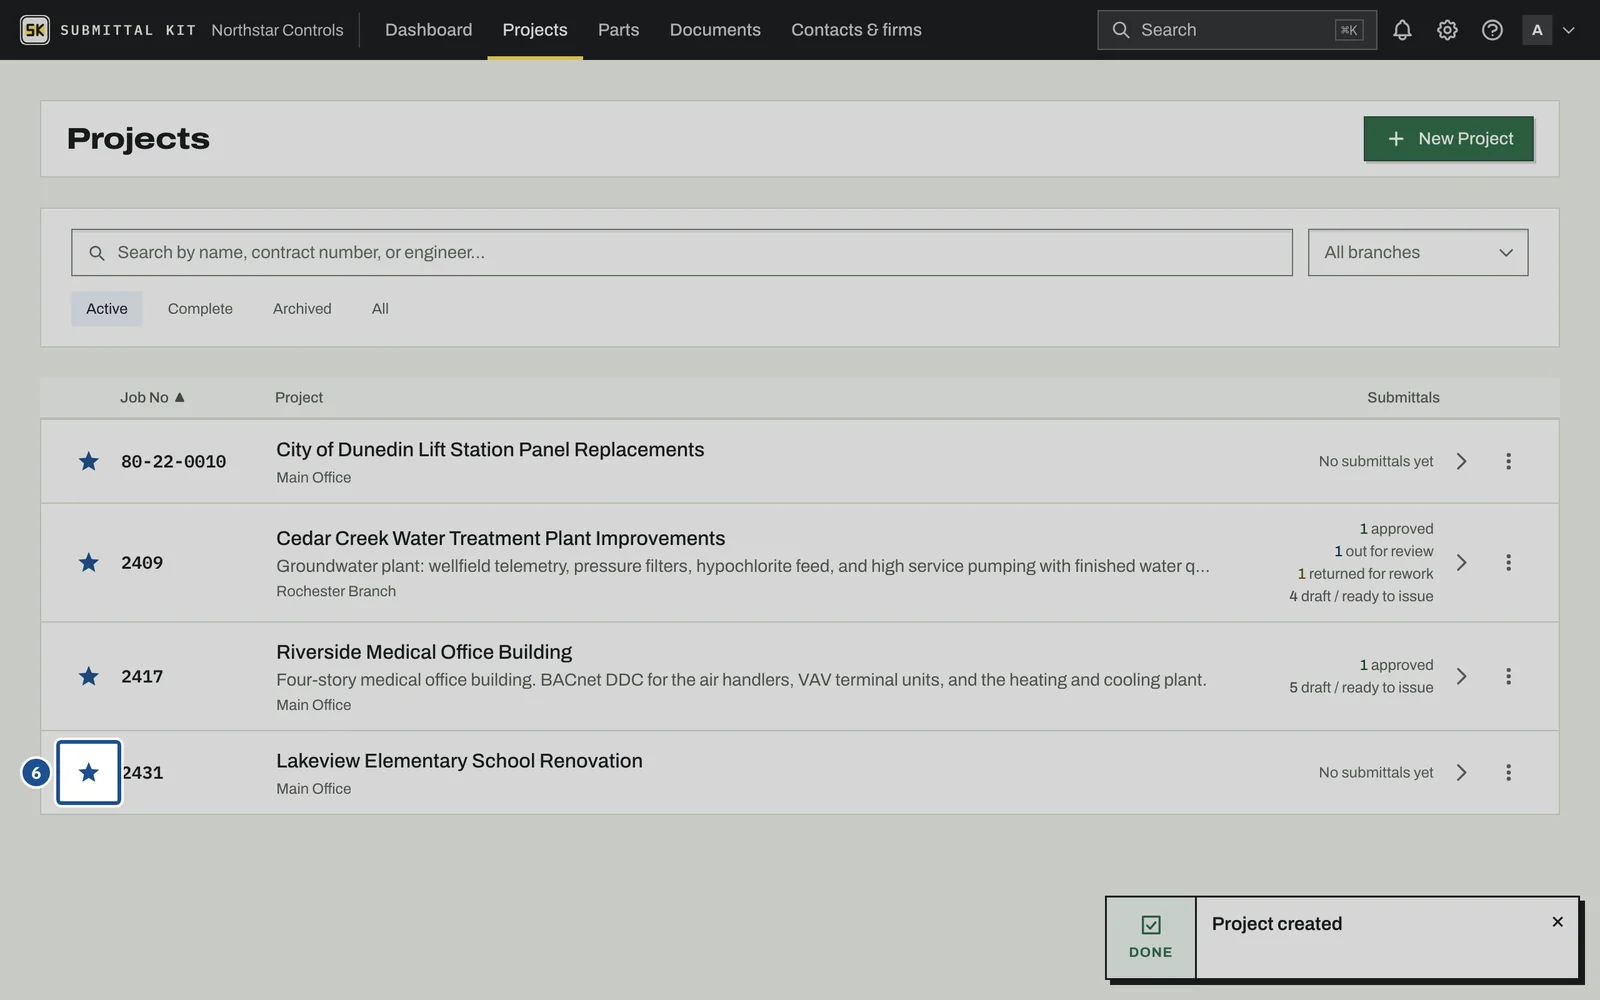
Task: Create a New Project
Action: click(x=1448, y=138)
